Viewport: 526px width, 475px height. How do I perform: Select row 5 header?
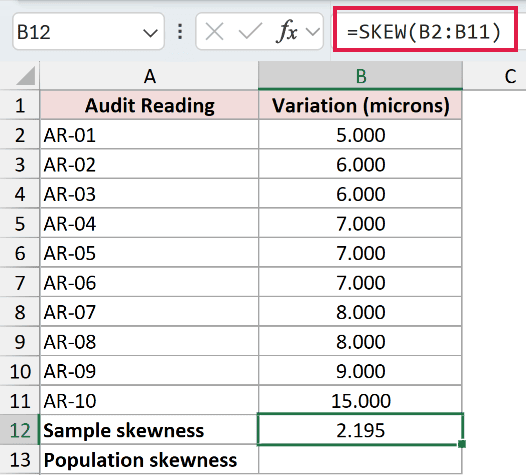pyautogui.click(x=20, y=223)
